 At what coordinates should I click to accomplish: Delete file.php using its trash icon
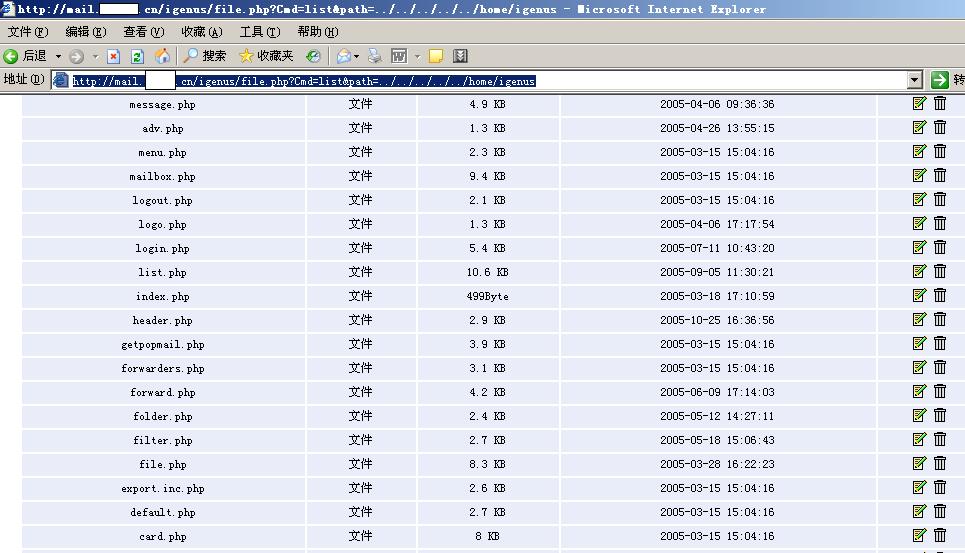940,463
